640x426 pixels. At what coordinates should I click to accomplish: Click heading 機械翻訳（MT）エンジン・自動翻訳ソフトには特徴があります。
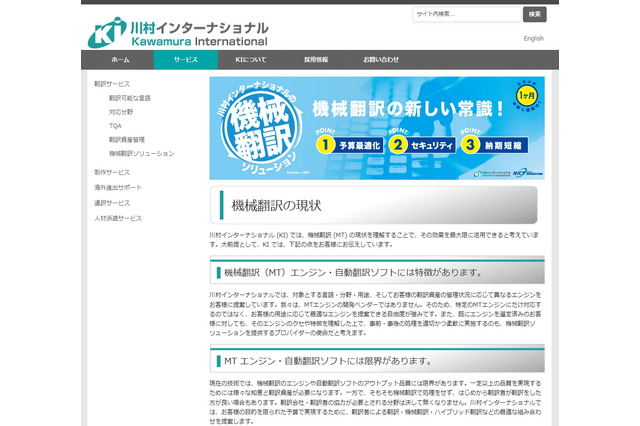pyautogui.click(x=353, y=272)
